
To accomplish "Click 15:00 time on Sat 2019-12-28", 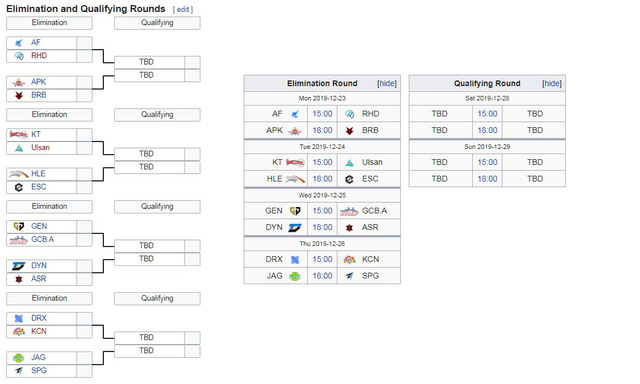I will (487, 114).
